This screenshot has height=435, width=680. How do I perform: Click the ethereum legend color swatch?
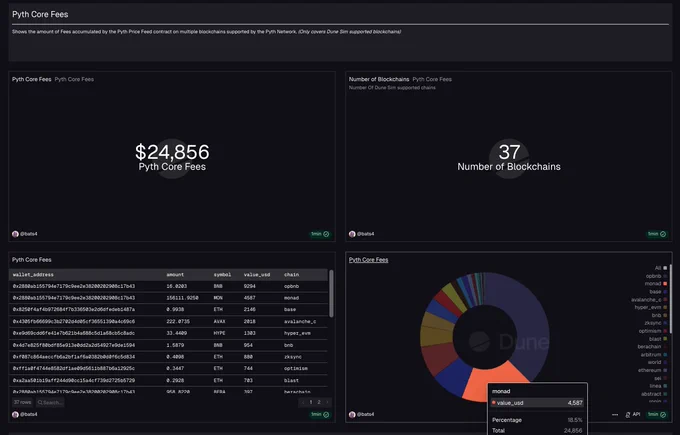point(665,370)
